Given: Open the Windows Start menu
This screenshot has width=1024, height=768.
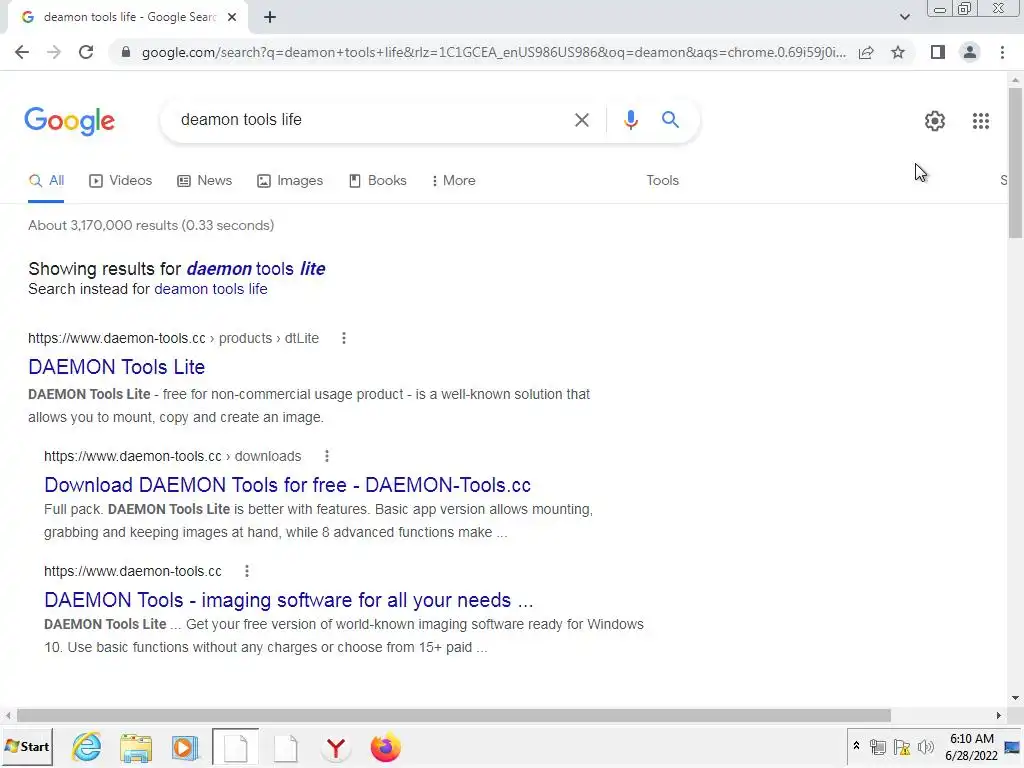Looking at the screenshot, I should tap(27, 747).
